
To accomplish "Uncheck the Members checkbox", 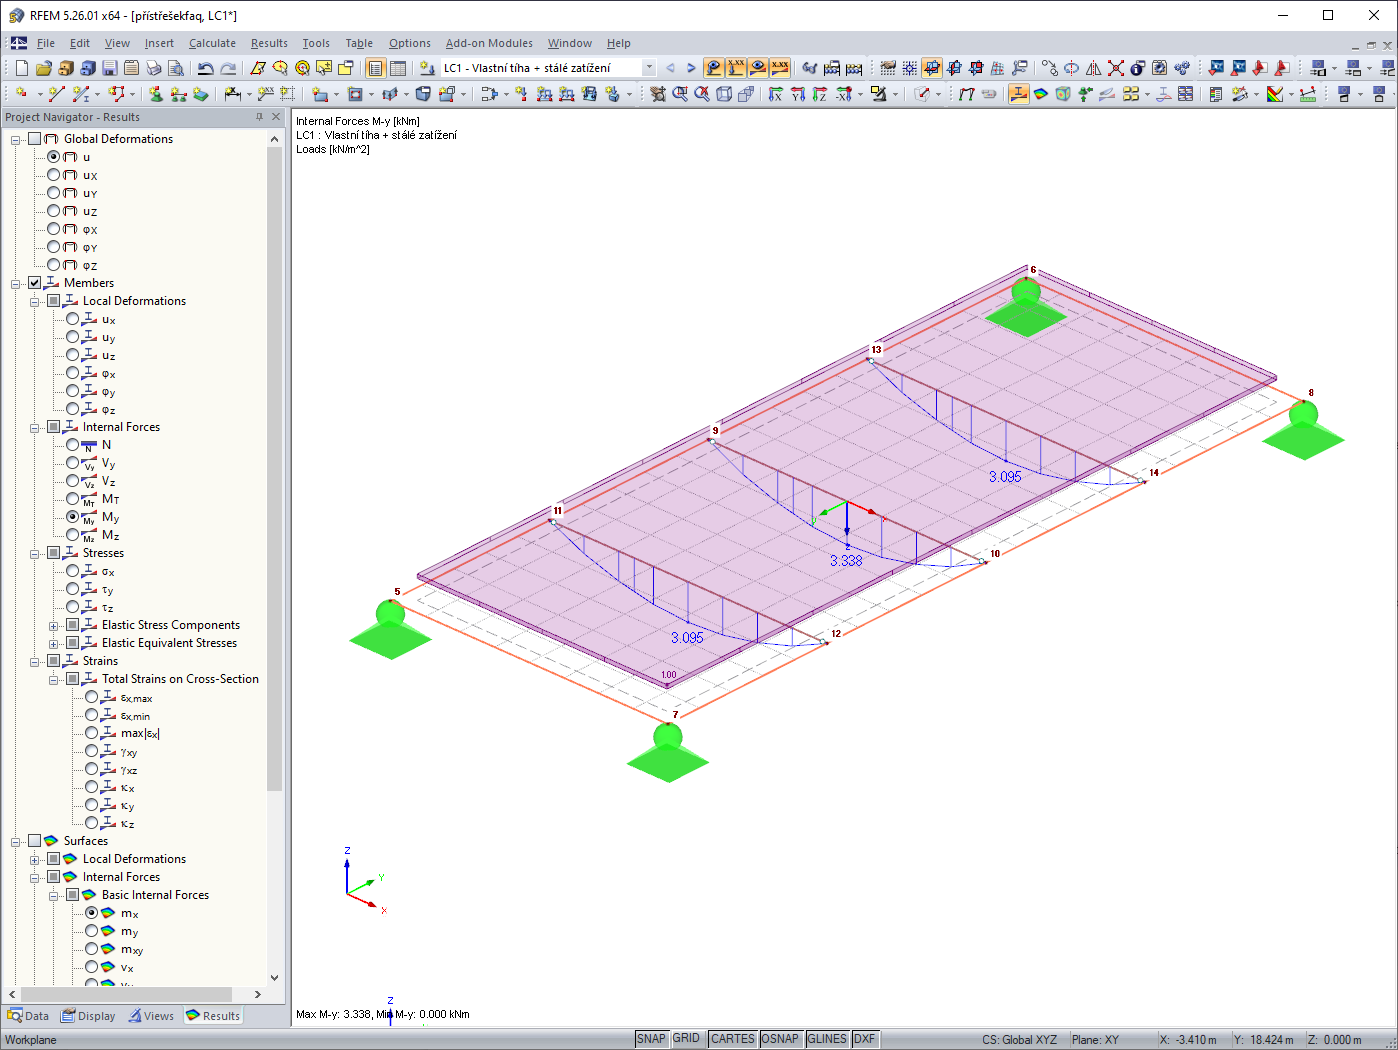I will [34, 283].
